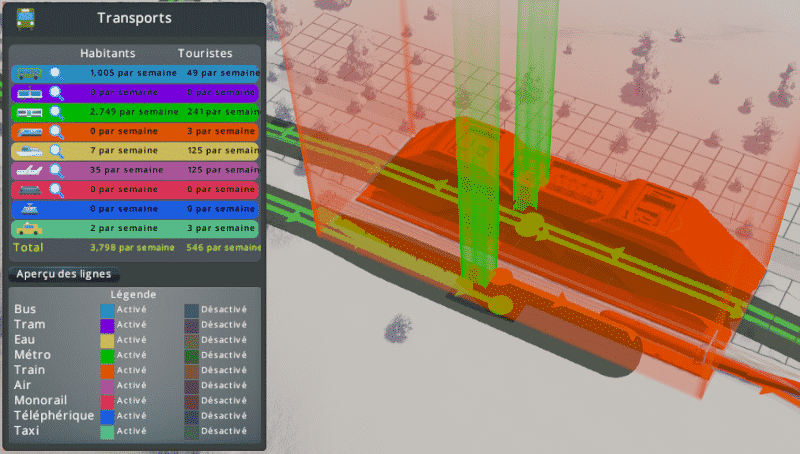The image size is (800, 454).
Task: Click the magnifier next to the tram icon
Action: pyautogui.click(x=56, y=92)
